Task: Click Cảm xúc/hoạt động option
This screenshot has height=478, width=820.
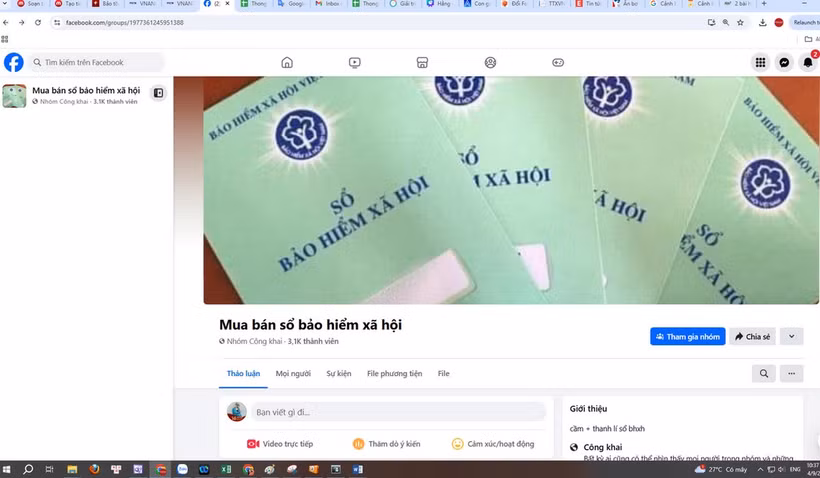Action: pyautogui.click(x=493, y=444)
